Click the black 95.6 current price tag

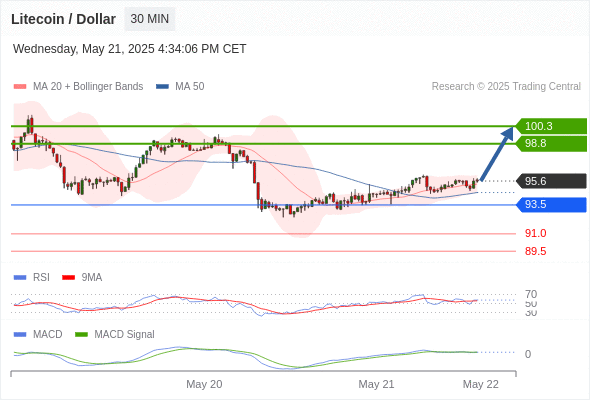551,181
